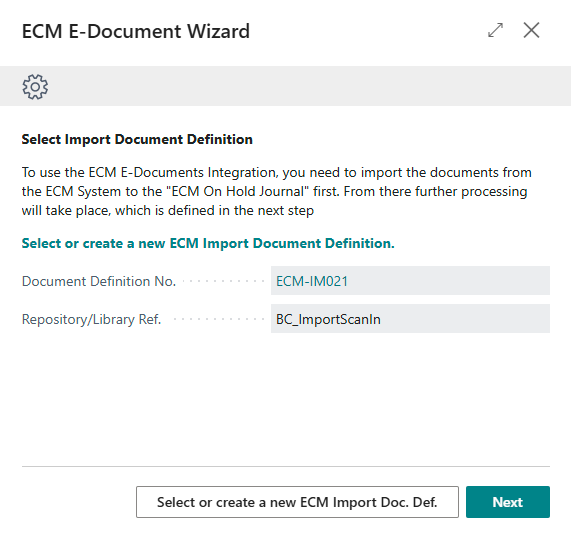The height and width of the screenshot is (539, 571).
Task: Click the BC_ImportScanIn repository reference field
Action: 410,319
